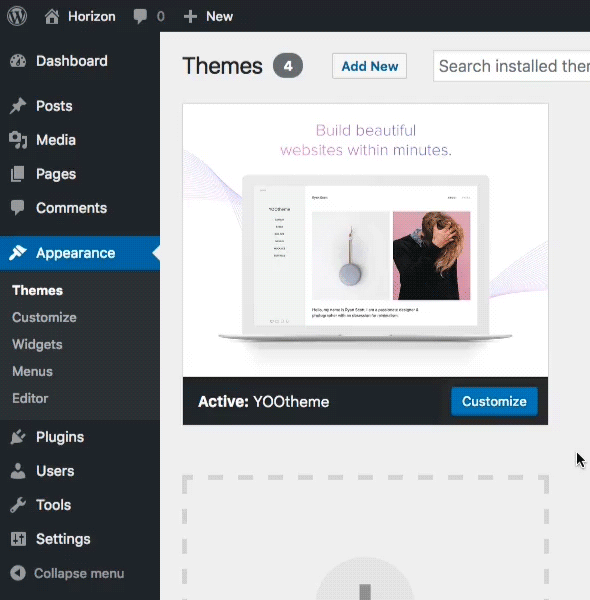Open the Plugins menu label
Image resolution: width=590 pixels, height=600 pixels.
pos(60,437)
